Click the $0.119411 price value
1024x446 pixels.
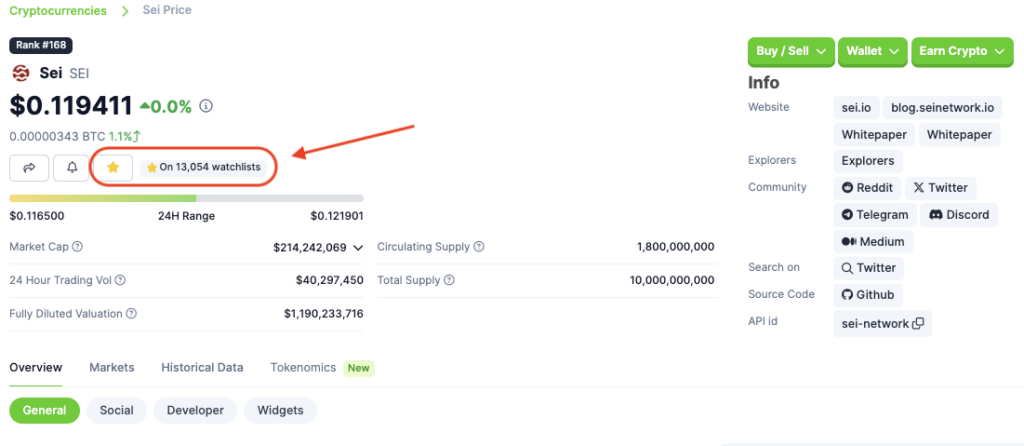[x=71, y=106]
